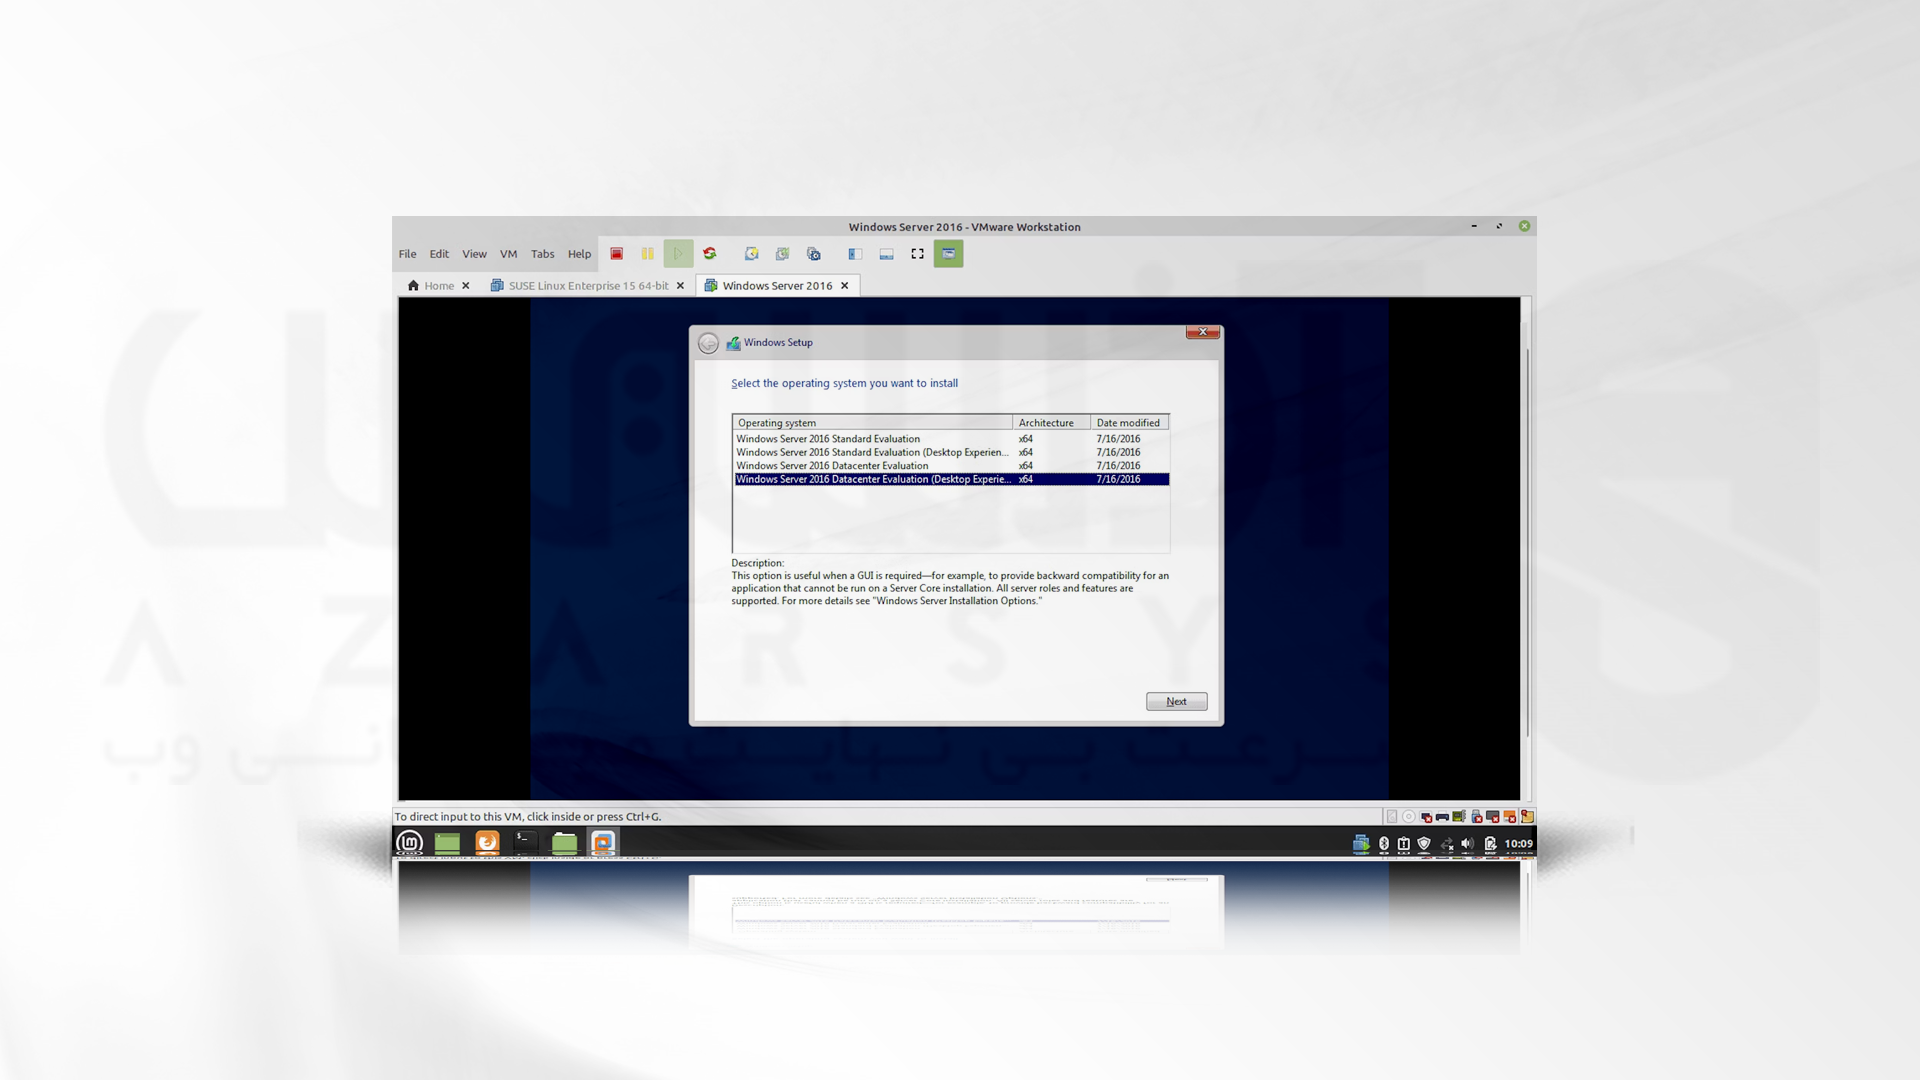Click the yellow Suspend VM toolbar icon
The image size is (1920, 1080).
pyautogui.click(x=648, y=254)
